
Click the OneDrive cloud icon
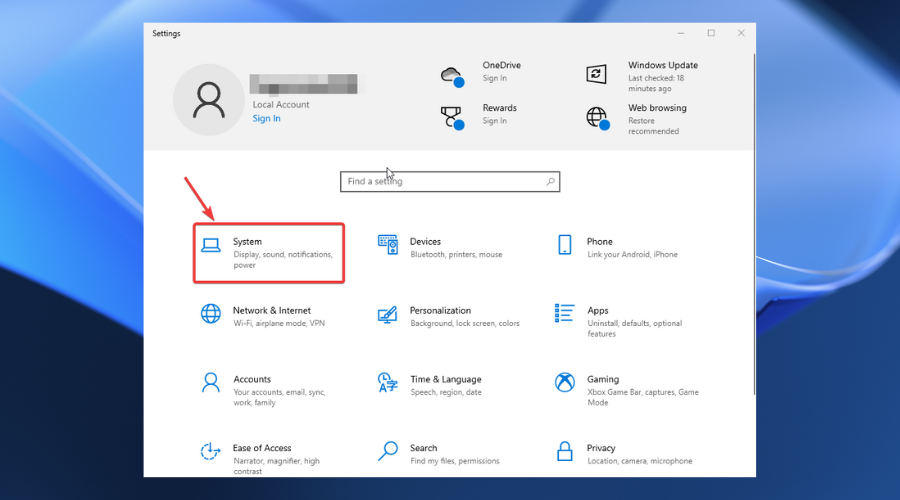click(452, 76)
